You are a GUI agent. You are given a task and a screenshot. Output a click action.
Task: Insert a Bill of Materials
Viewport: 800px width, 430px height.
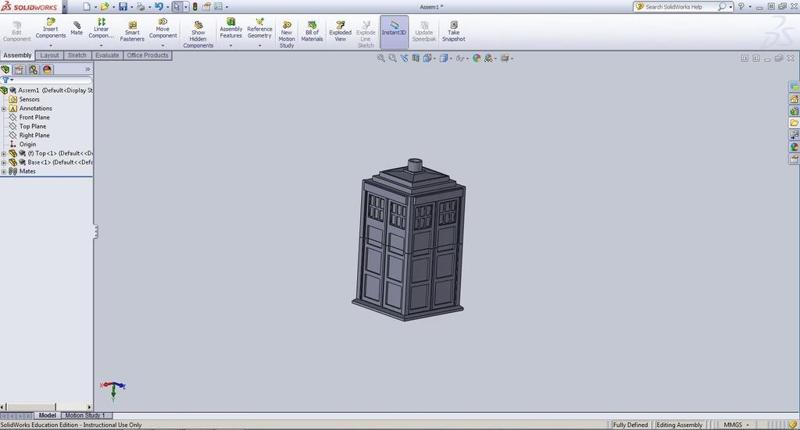[x=312, y=31]
